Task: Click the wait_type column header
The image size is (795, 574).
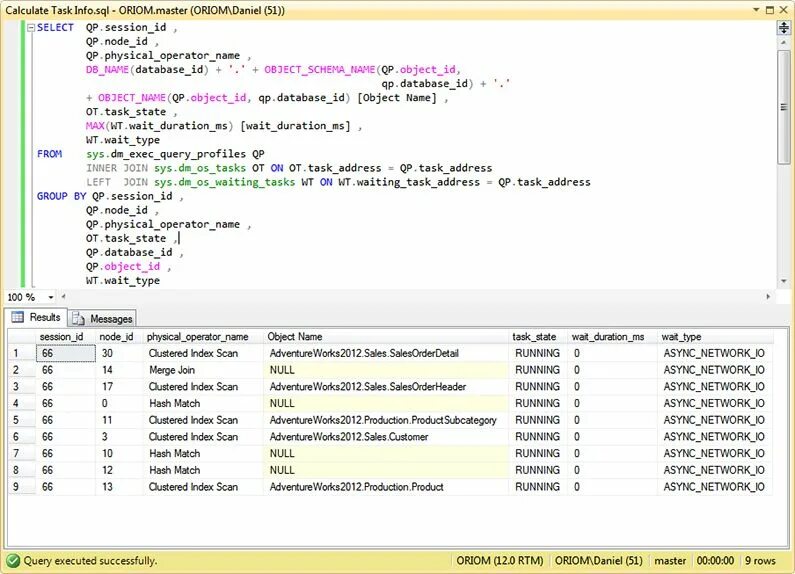Action: [x=715, y=337]
